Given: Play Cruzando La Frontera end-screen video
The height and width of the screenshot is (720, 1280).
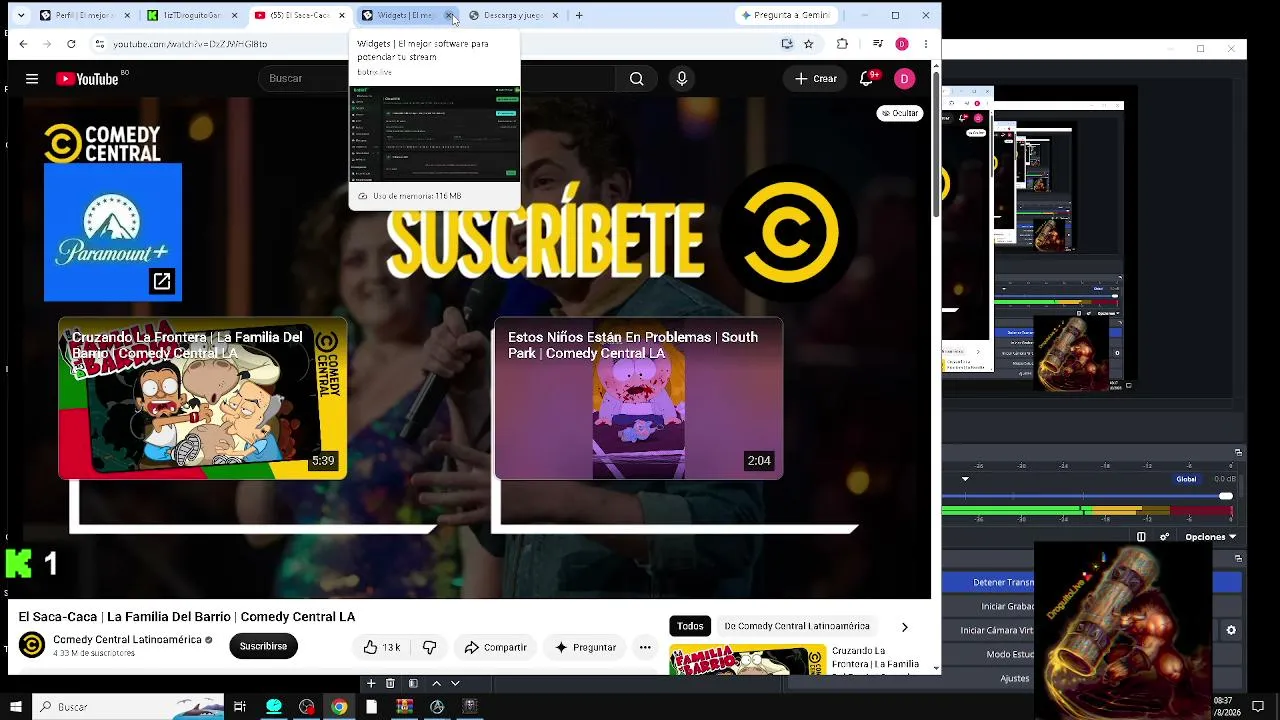Looking at the screenshot, I should pyautogui.click(x=203, y=398).
